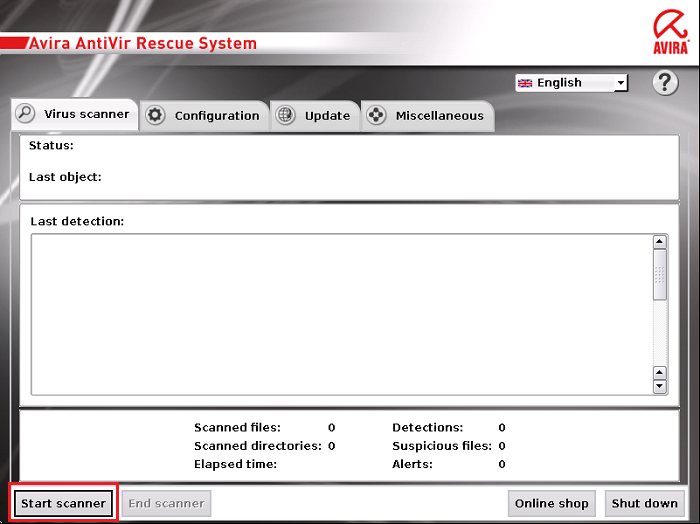The height and width of the screenshot is (524, 700).
Task: Click the "Last object:" label
Action: [65, 177]
